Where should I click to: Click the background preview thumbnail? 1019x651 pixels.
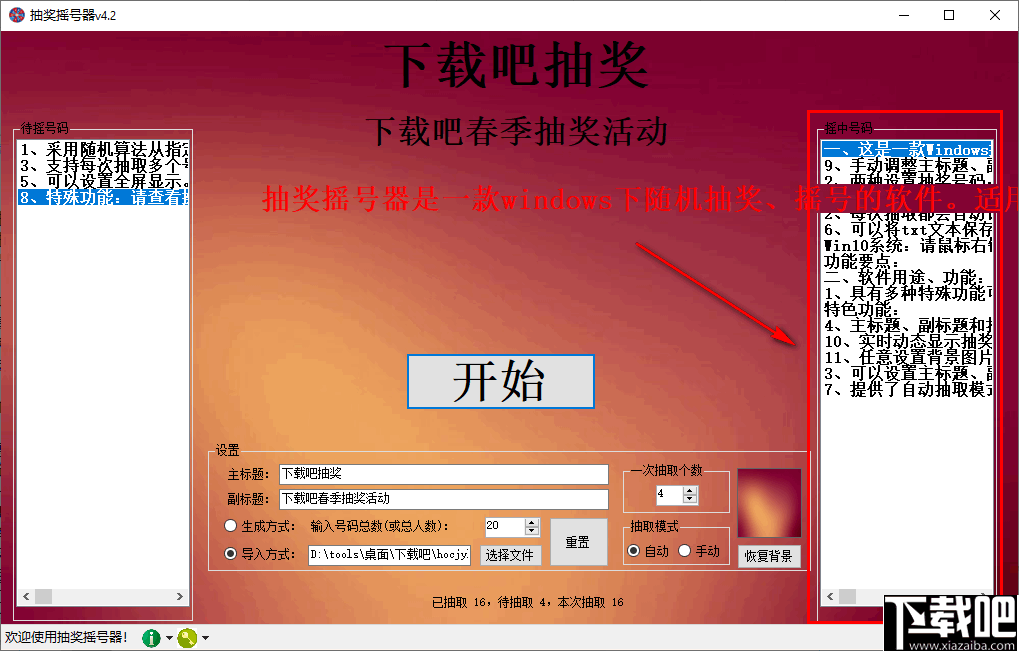(x=769, y=503)
